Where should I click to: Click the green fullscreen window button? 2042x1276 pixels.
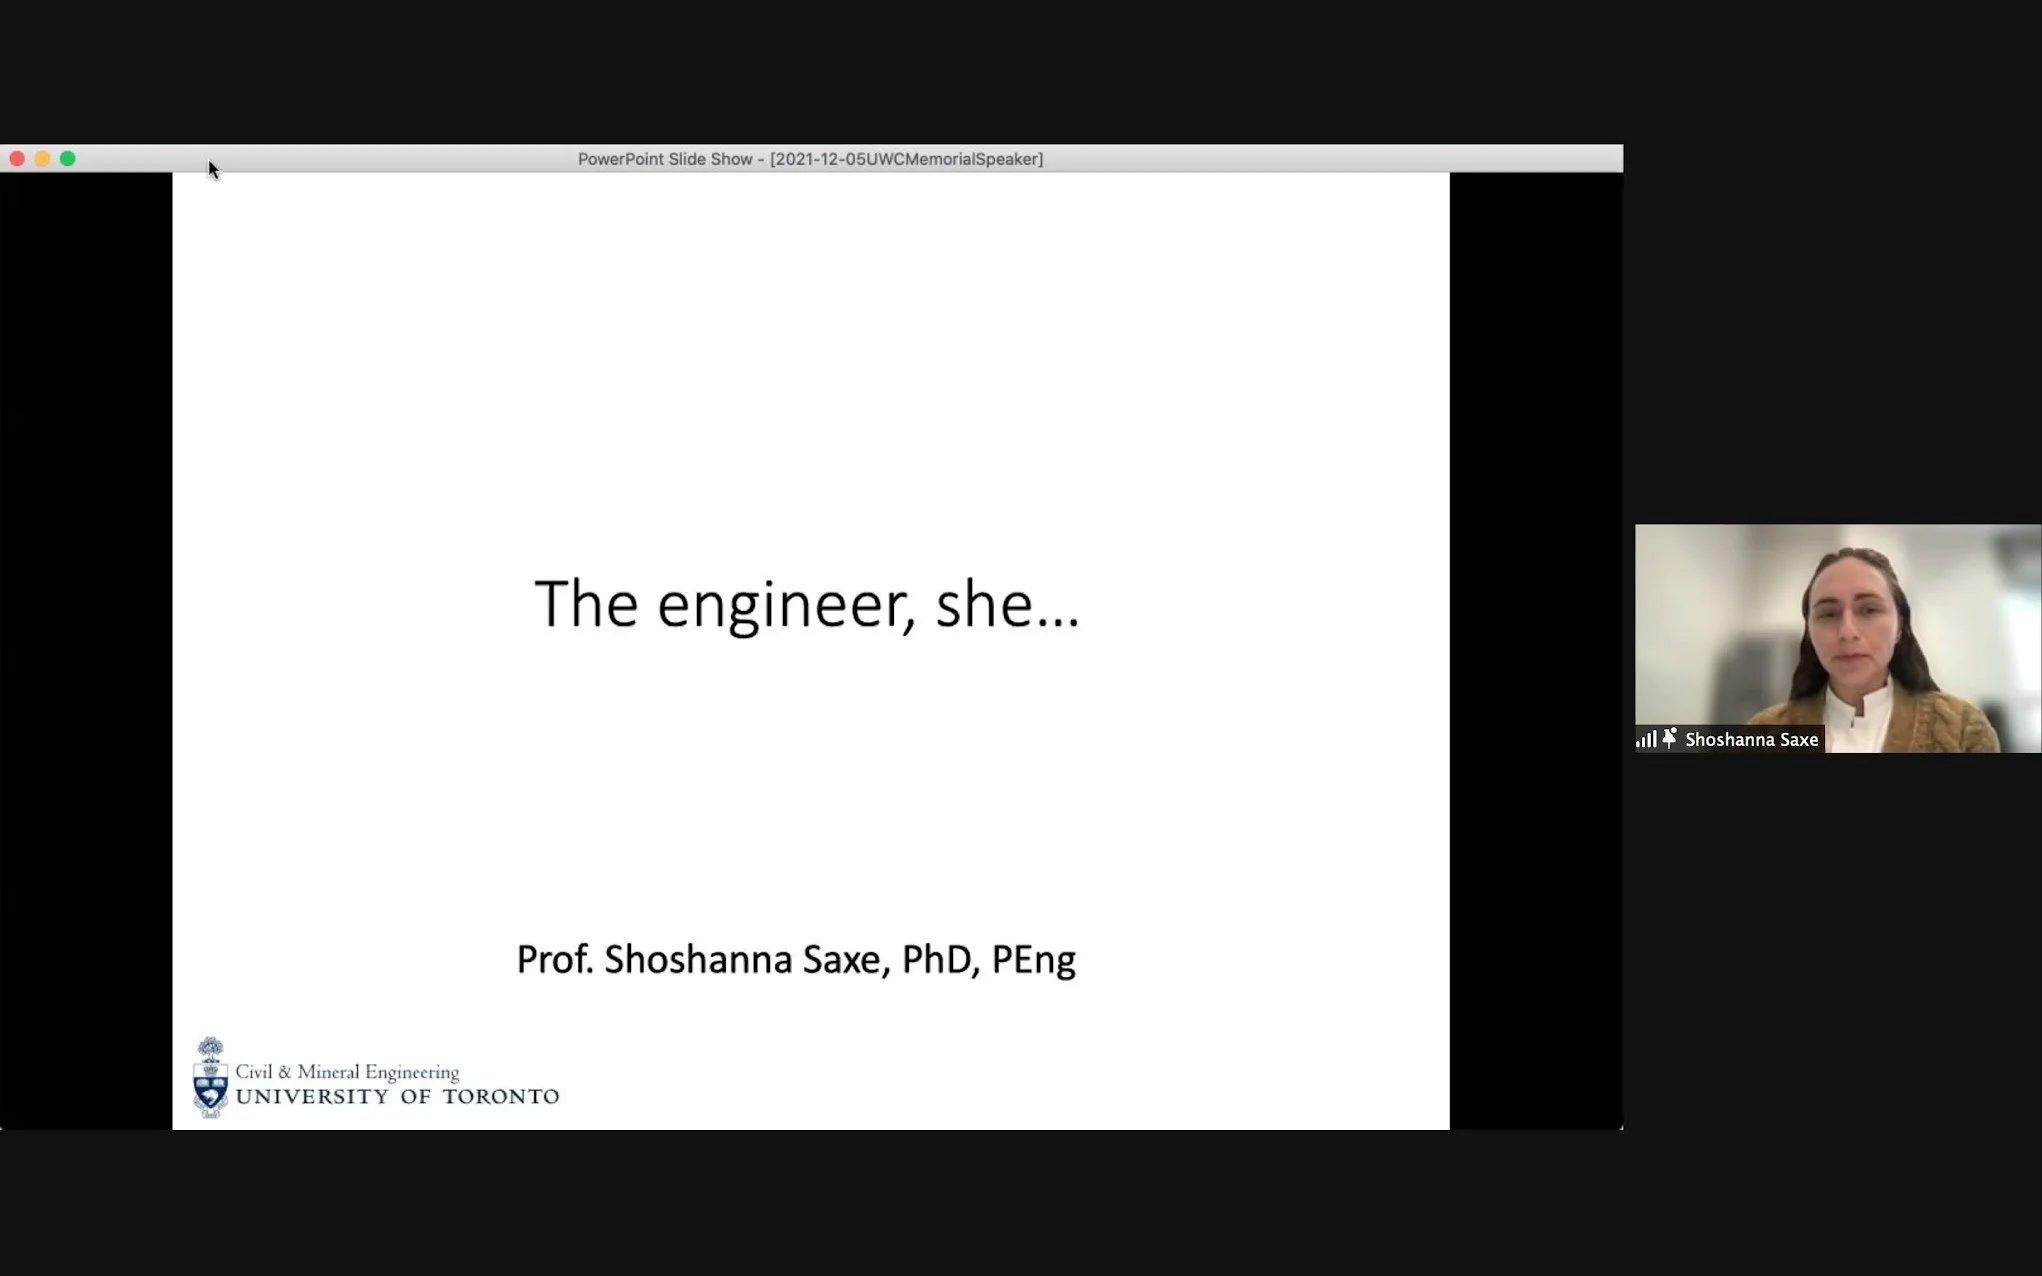tap(68, 159)
